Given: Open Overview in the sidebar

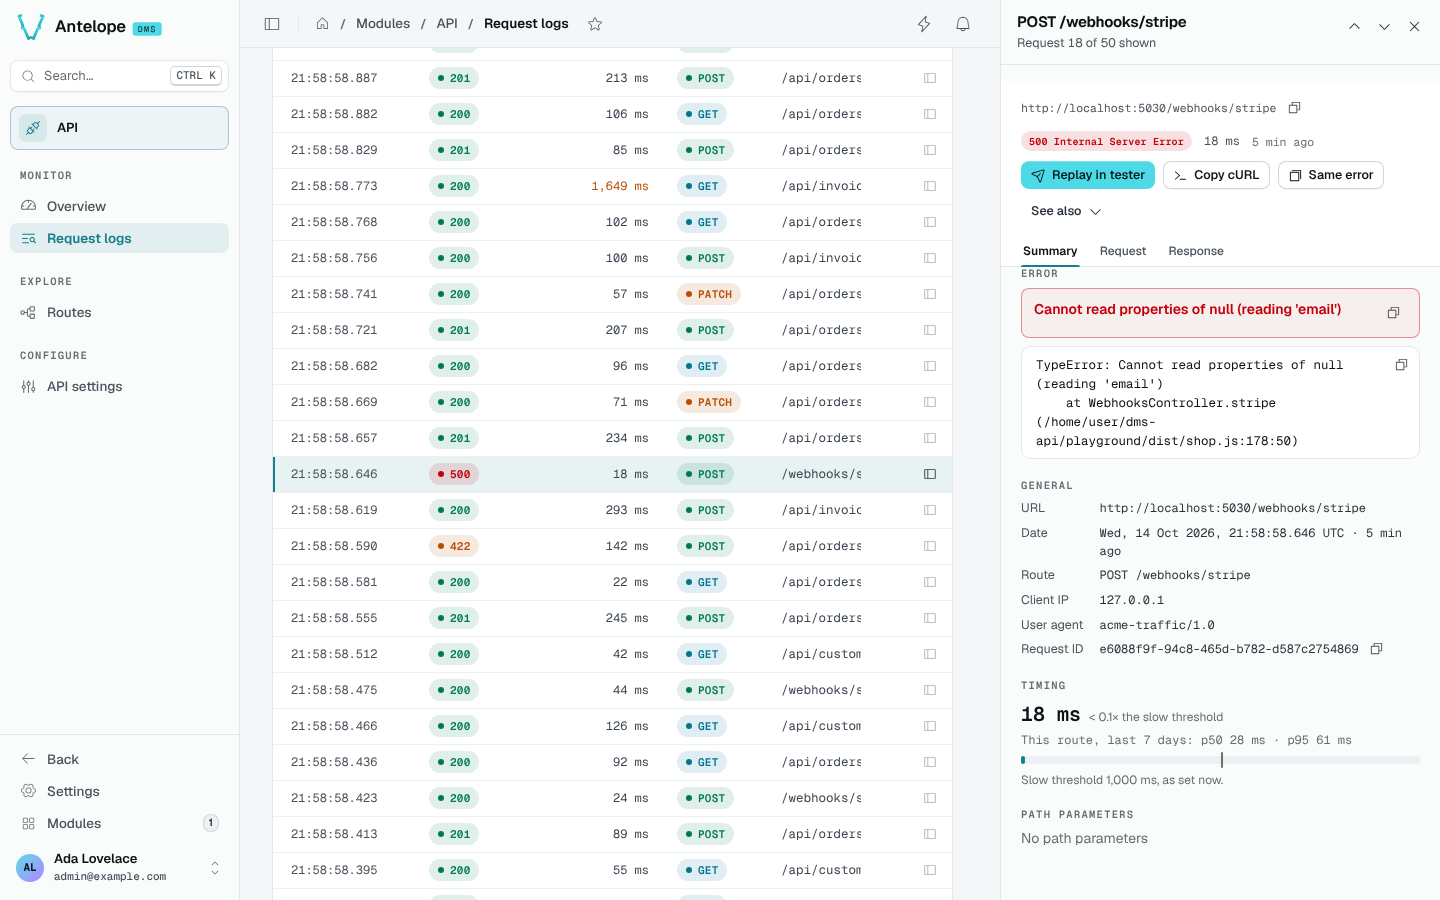Looking at the screenshot, I should (x=119, y=206).
